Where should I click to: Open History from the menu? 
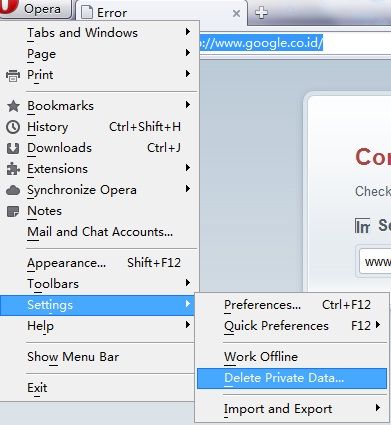point(100,127)
